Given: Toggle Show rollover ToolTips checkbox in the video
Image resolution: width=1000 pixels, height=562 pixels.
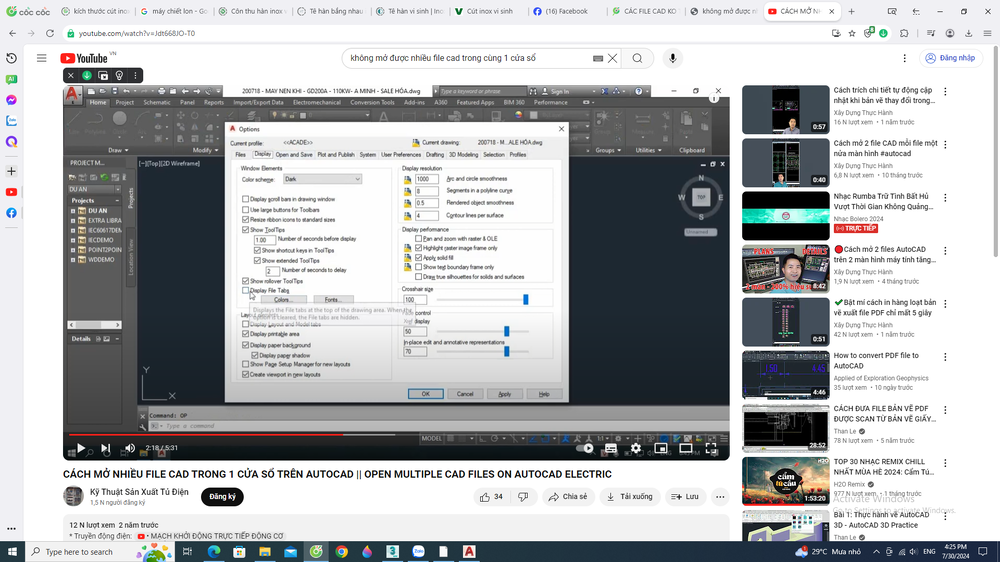Looking at the screenshot, I should [246, 281].
